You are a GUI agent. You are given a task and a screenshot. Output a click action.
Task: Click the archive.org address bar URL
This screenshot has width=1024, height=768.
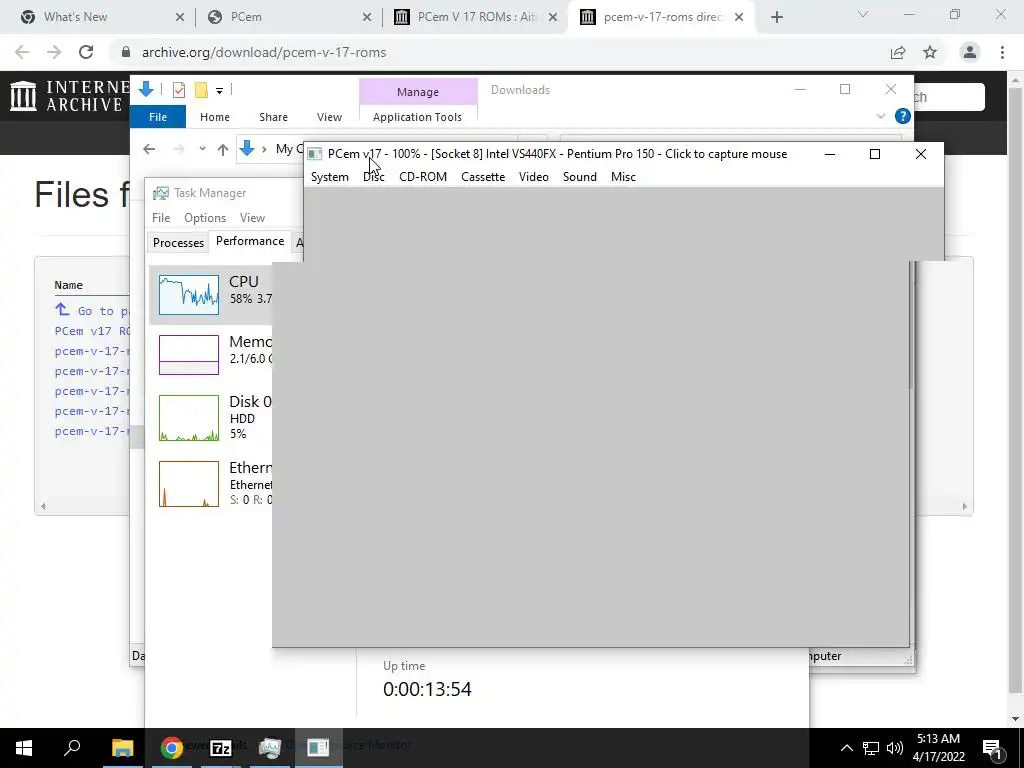(x=264, y=52)
